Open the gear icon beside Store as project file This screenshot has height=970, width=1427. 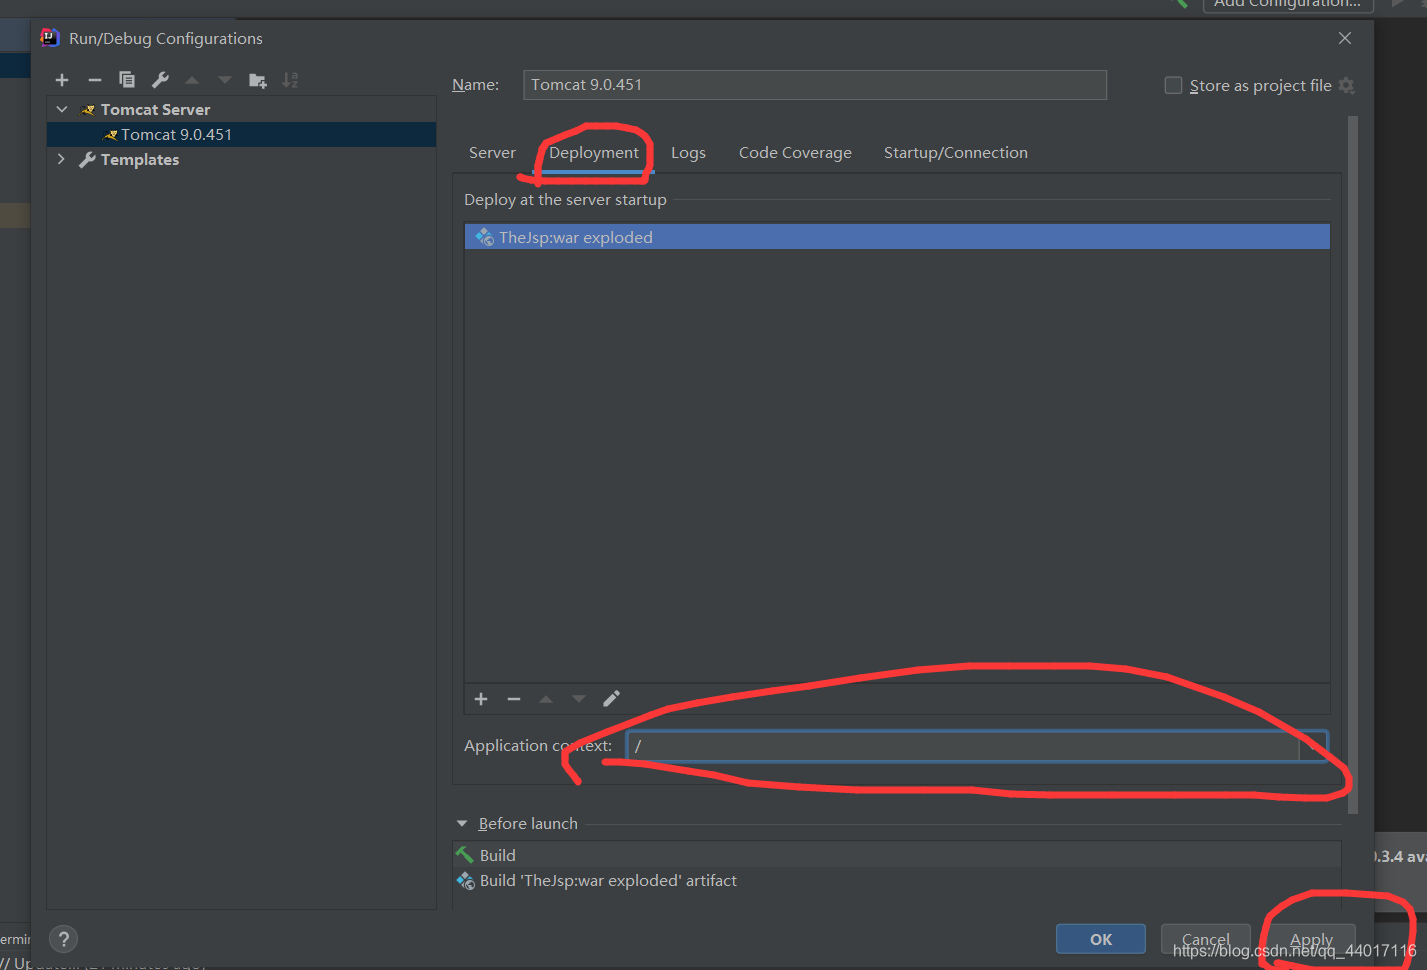pos(1347,86)
